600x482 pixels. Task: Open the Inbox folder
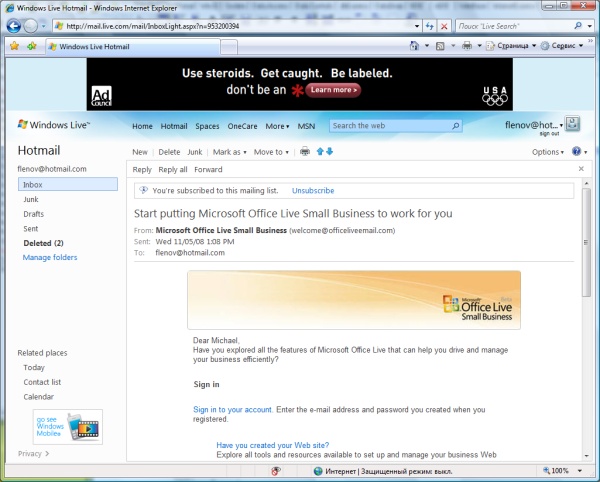[68, 184]
